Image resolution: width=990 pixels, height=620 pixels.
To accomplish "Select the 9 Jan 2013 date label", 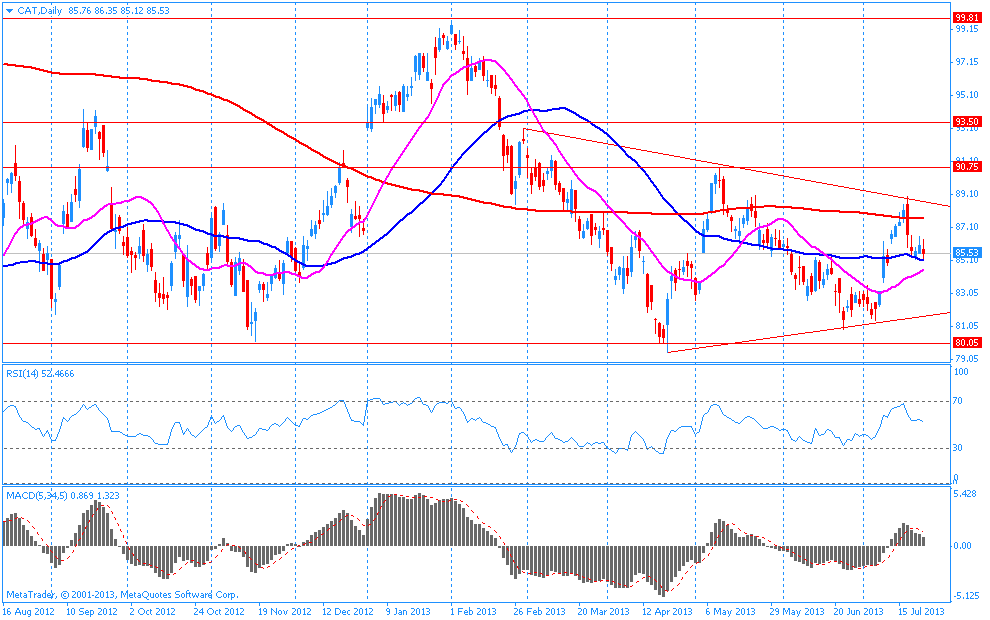I will [x=407, y=612].
